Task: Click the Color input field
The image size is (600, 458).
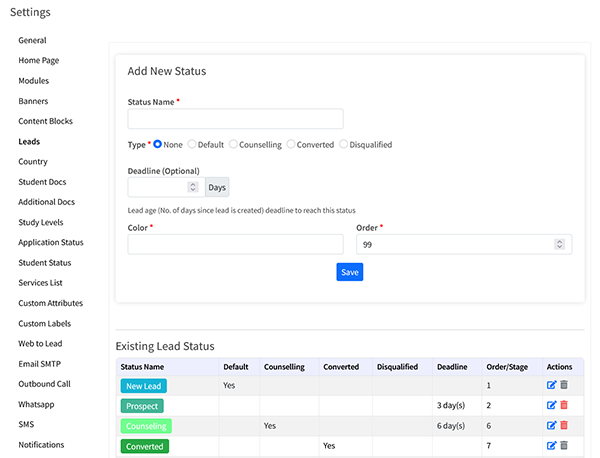Action: (x=235, y=244)
